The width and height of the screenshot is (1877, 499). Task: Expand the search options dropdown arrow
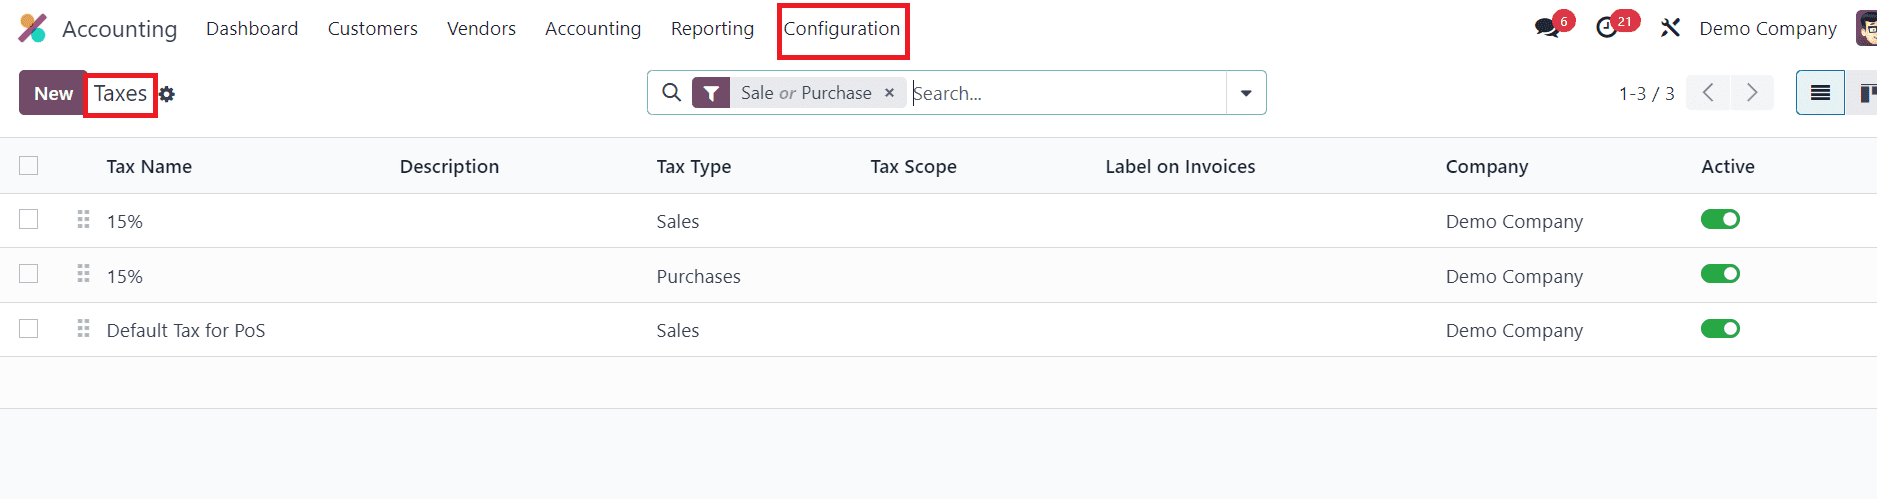[x=1246, y=93]
